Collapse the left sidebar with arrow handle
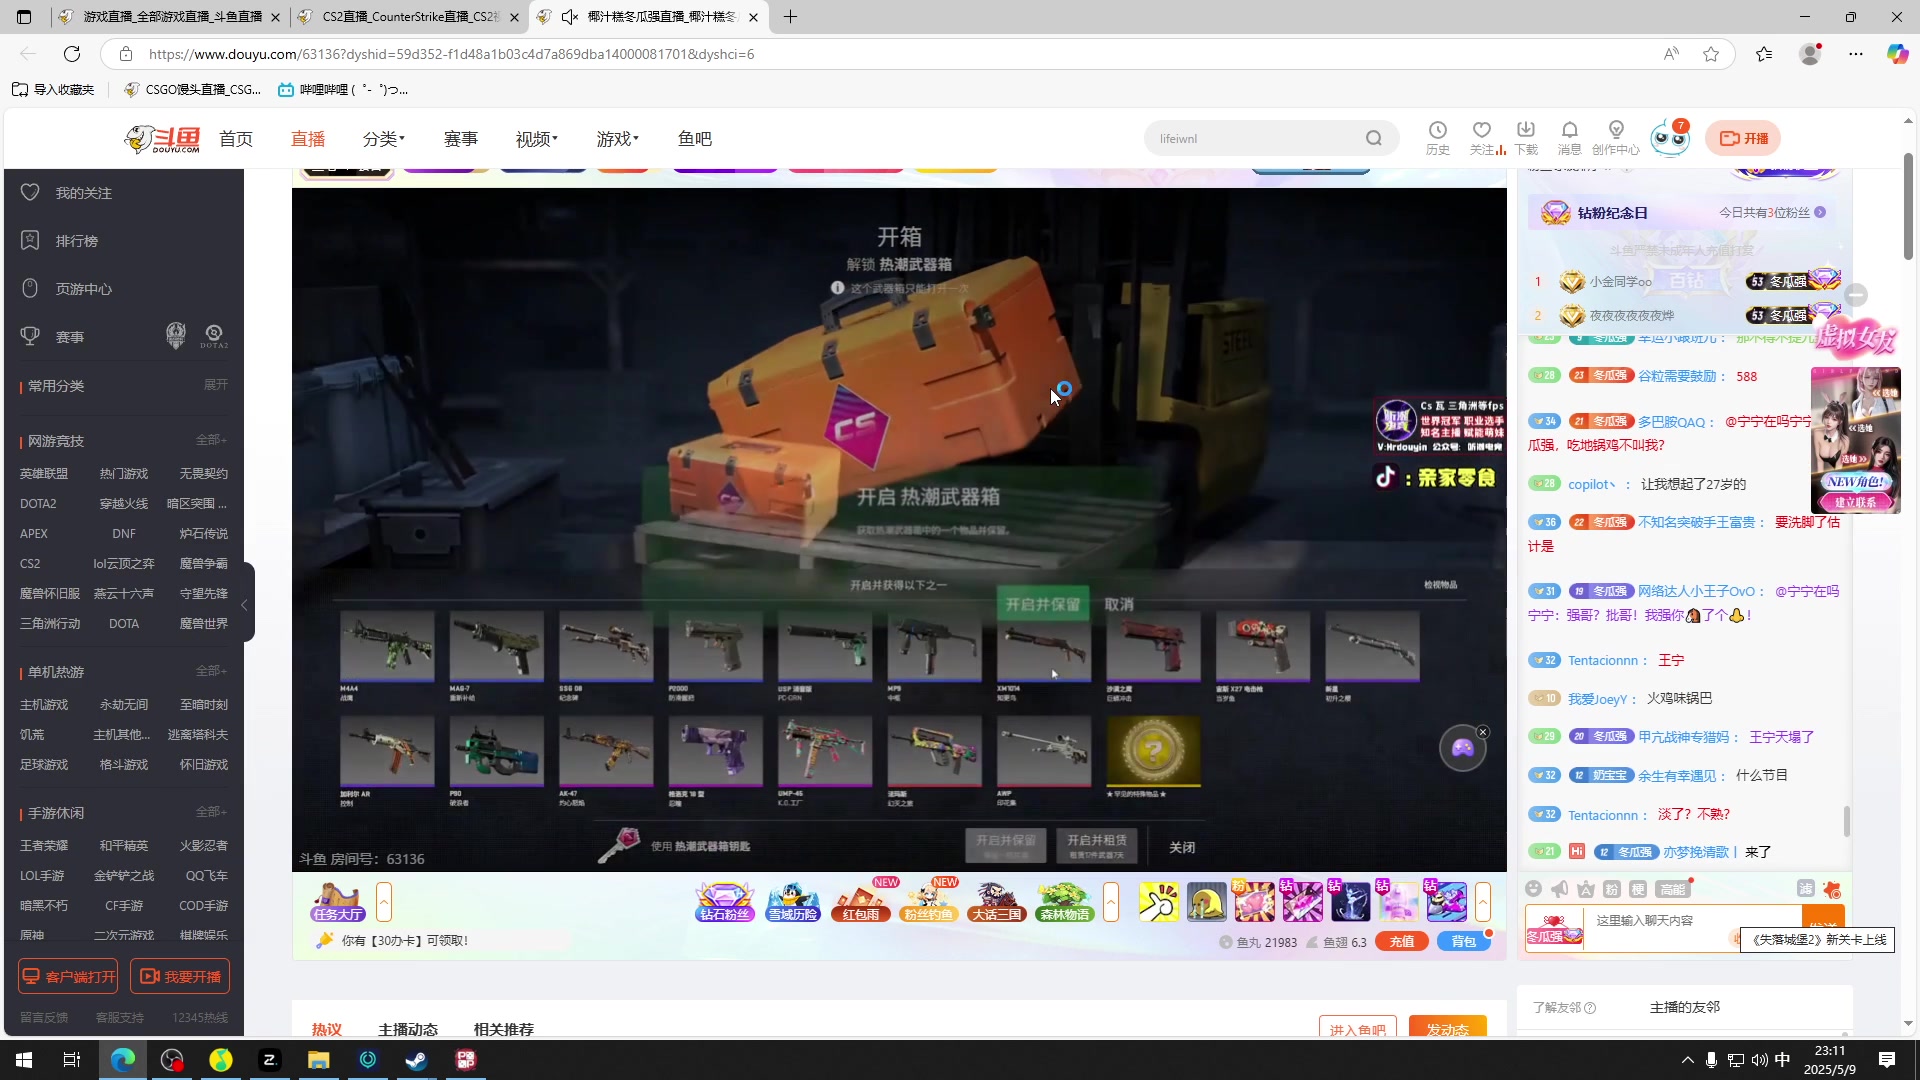 coord(245,604)
